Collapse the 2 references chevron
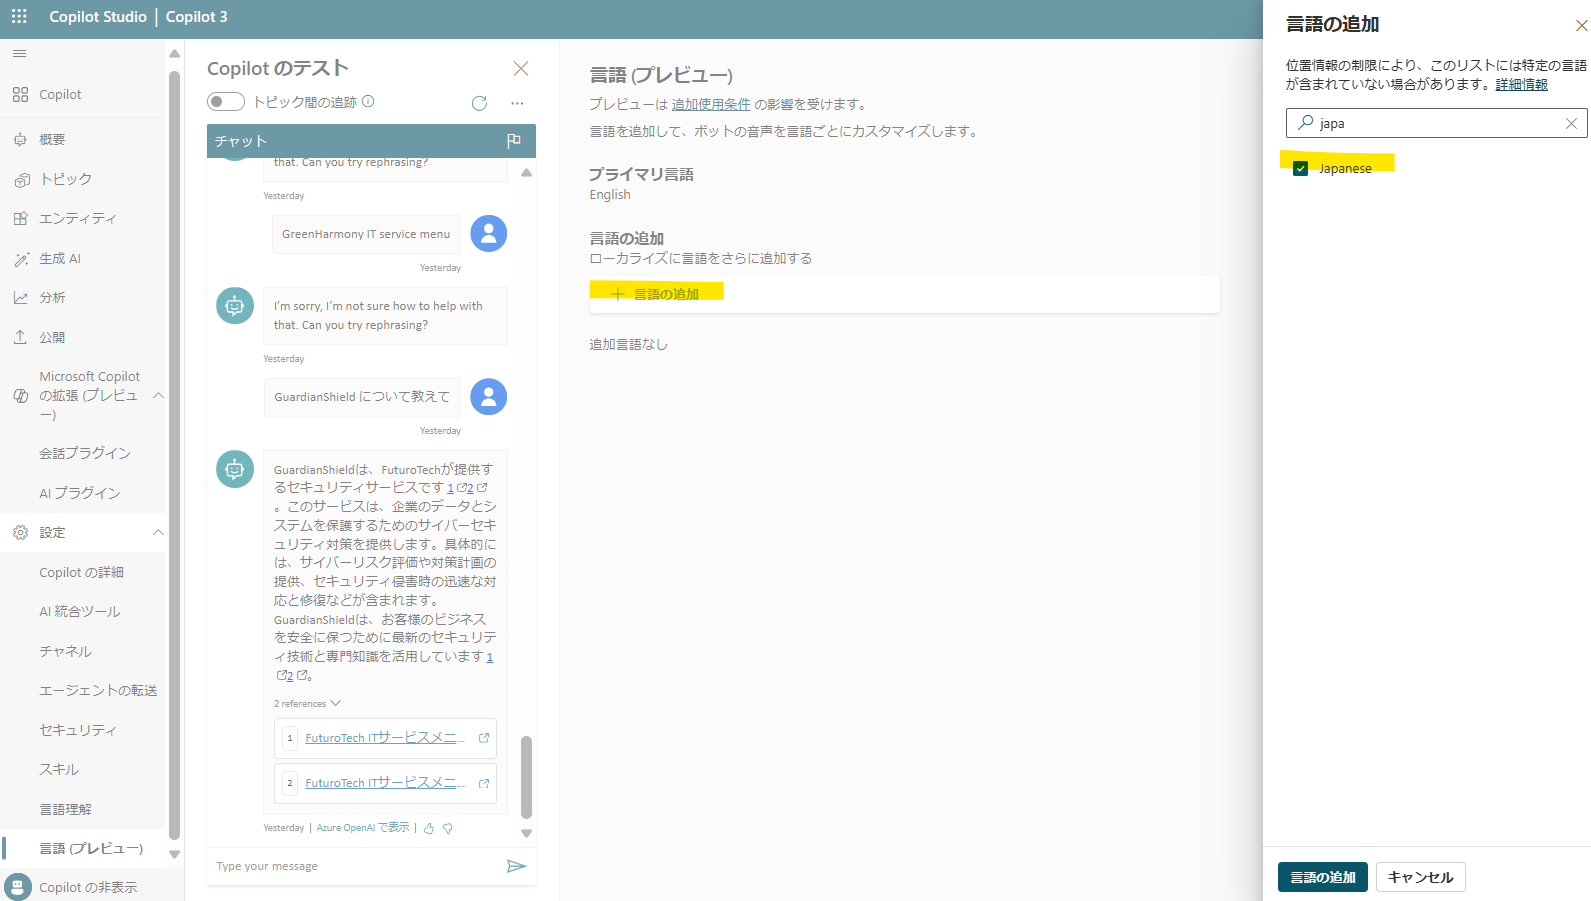 336,703
